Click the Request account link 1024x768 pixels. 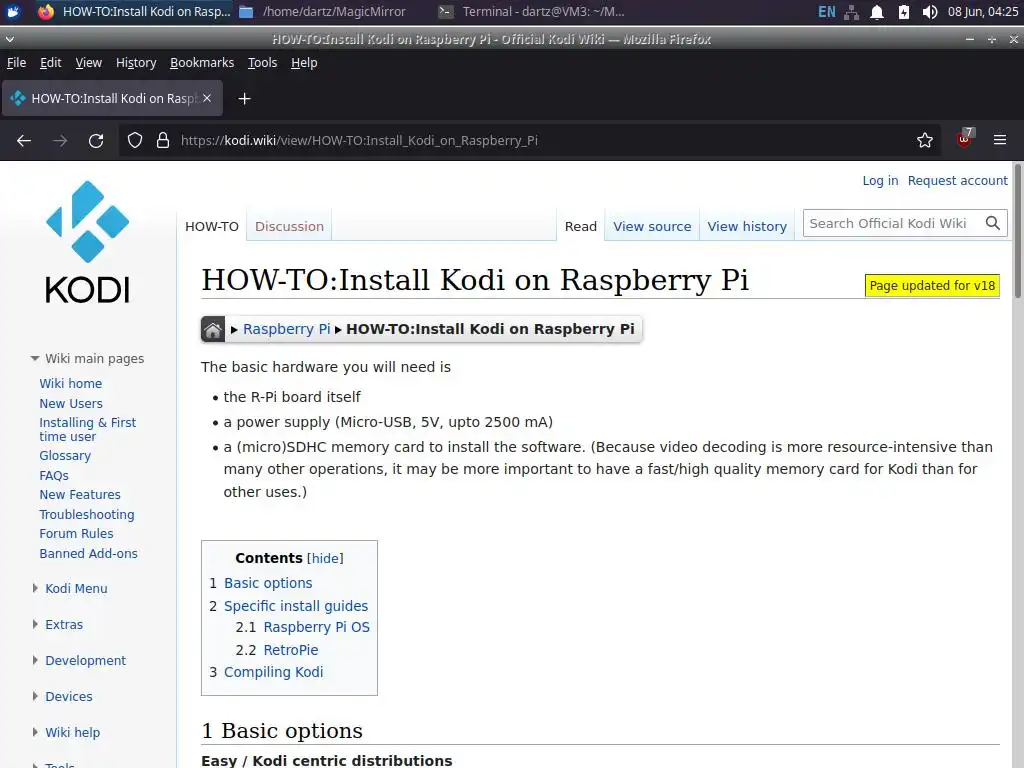[x=957, y=180]
